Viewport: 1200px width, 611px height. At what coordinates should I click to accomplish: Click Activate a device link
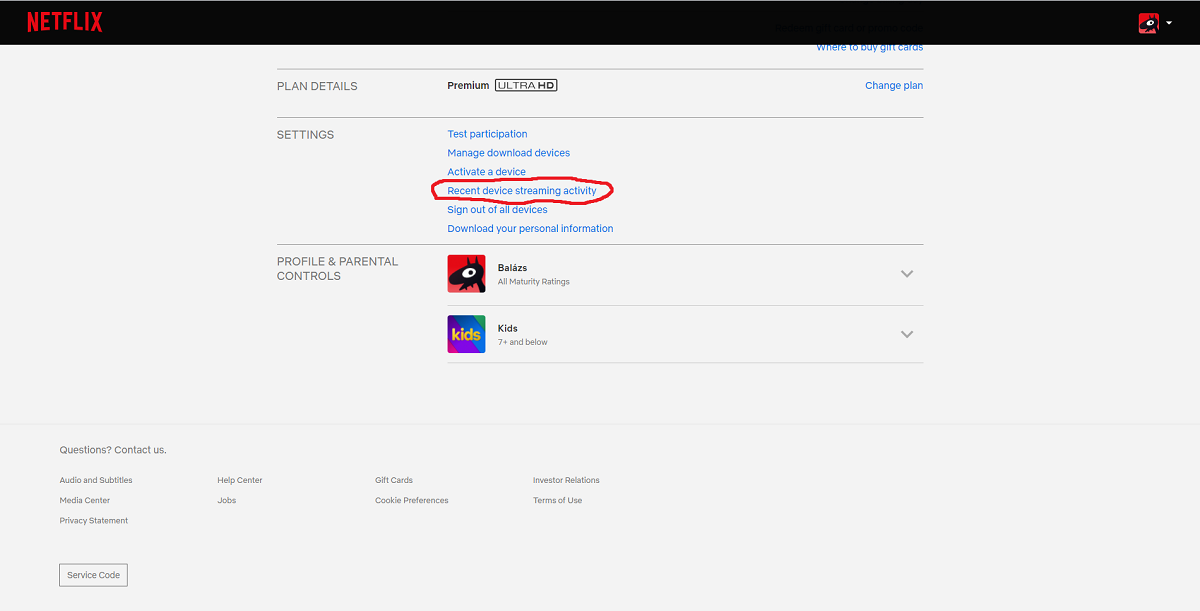point(486,172)
